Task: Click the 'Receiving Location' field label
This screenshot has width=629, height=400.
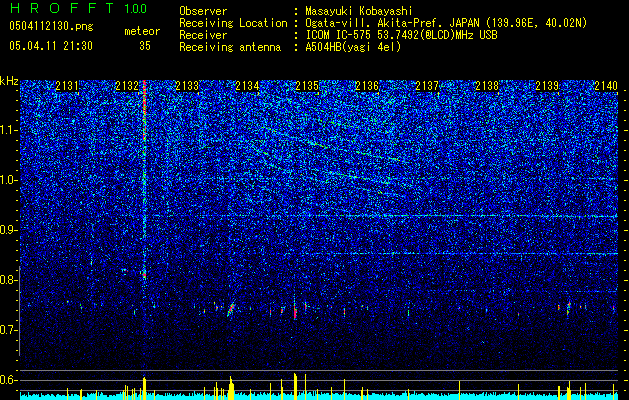Action: (x=233, y=23)
